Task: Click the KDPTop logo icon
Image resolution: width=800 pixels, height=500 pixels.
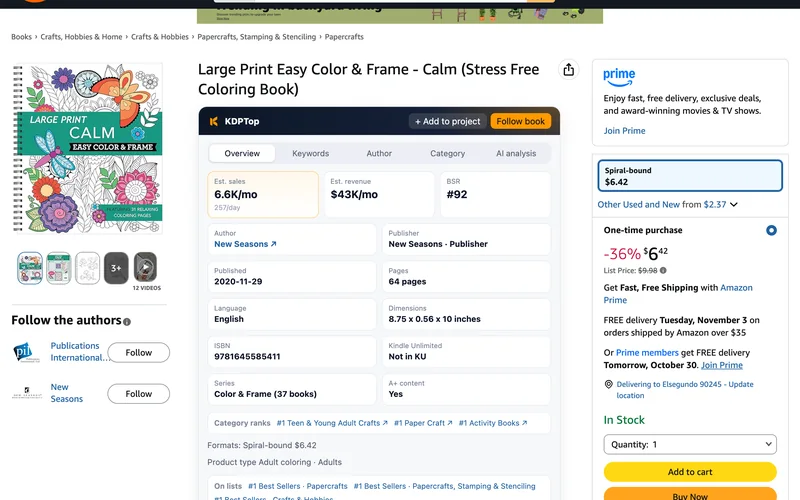Action: (214, 121)
